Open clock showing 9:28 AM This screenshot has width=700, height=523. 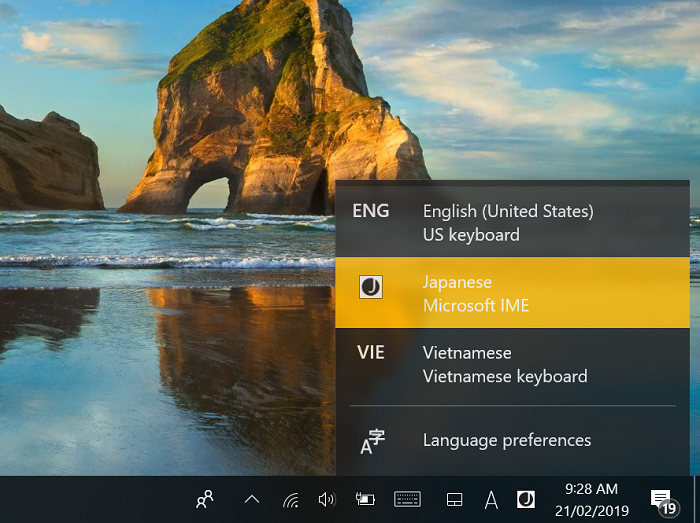pos(592,499)
